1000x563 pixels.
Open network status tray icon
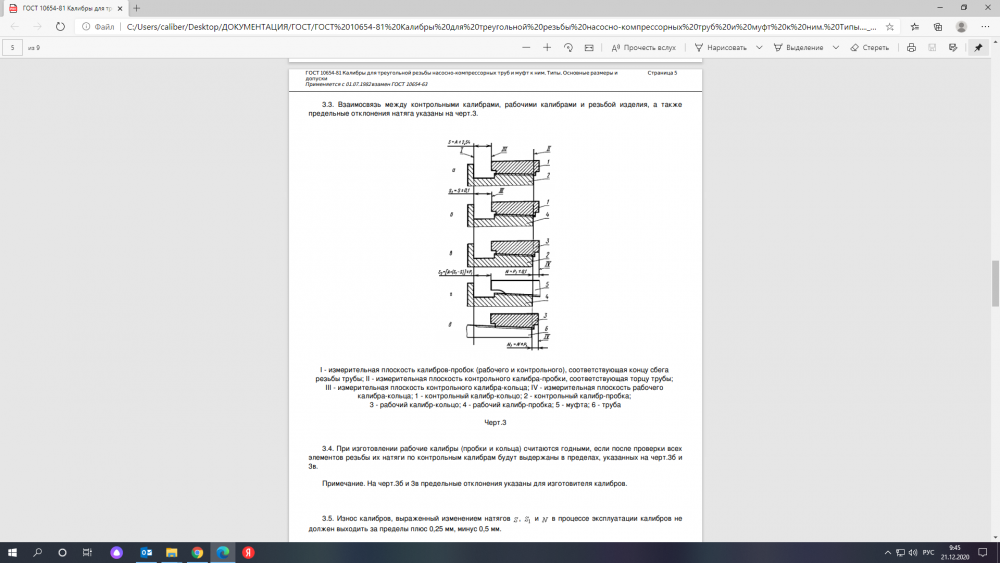pos(901,553)
